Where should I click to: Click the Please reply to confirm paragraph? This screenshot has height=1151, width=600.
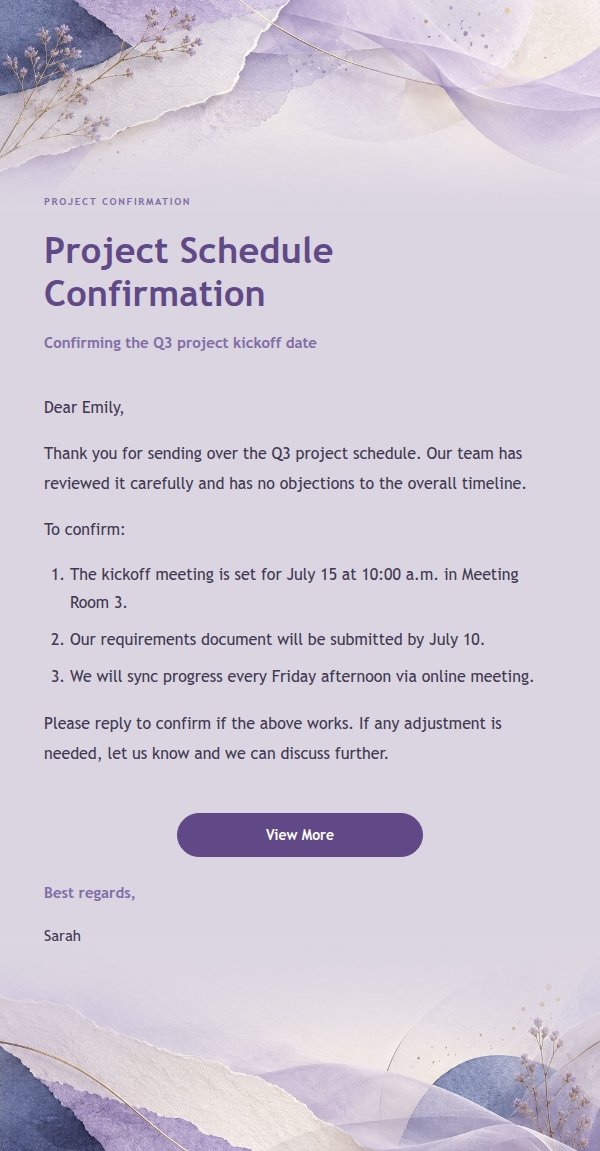tap(272, 738)
